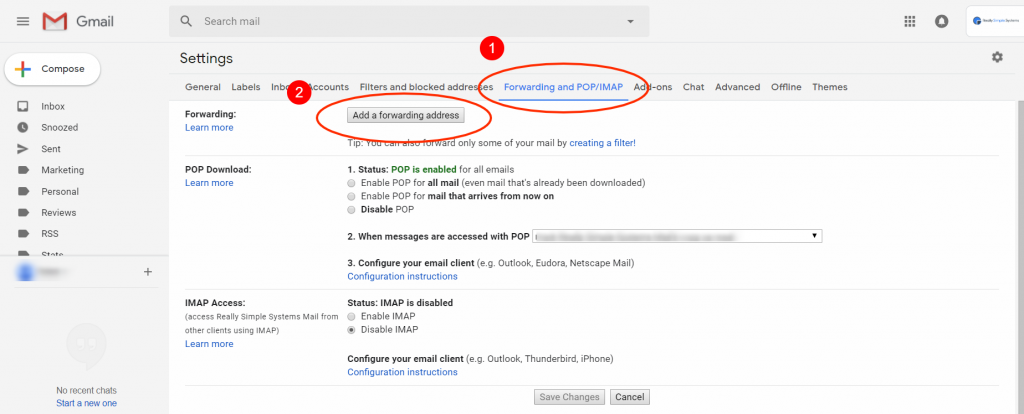Switch to the General settings tab
The image size is (1024, 414).
coord(202,87)
